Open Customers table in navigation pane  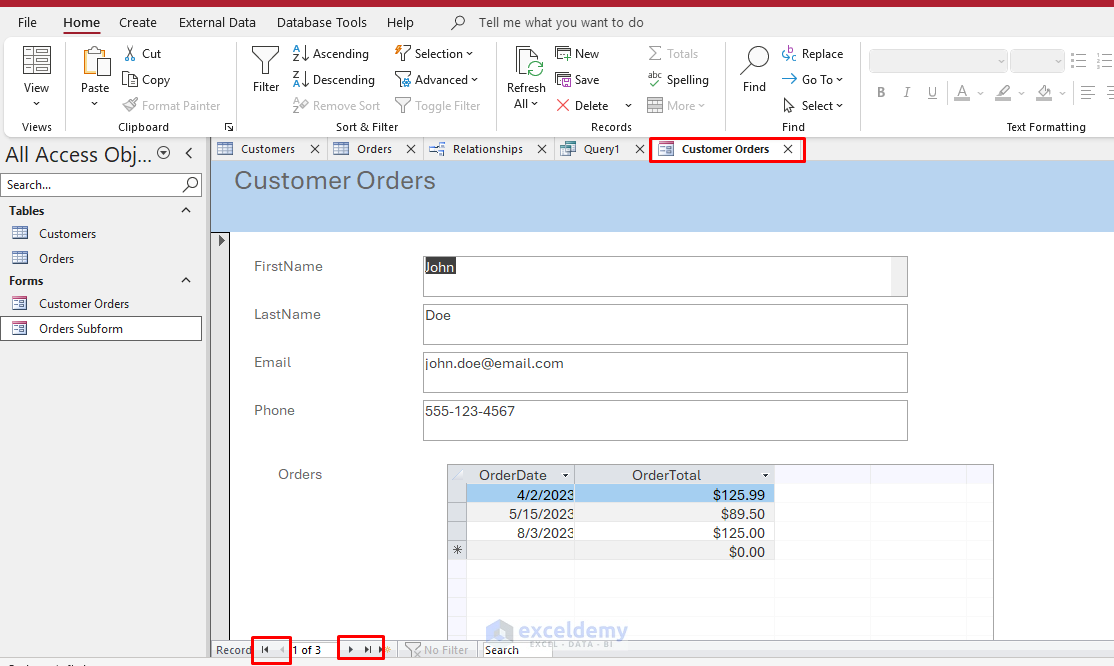67,234
